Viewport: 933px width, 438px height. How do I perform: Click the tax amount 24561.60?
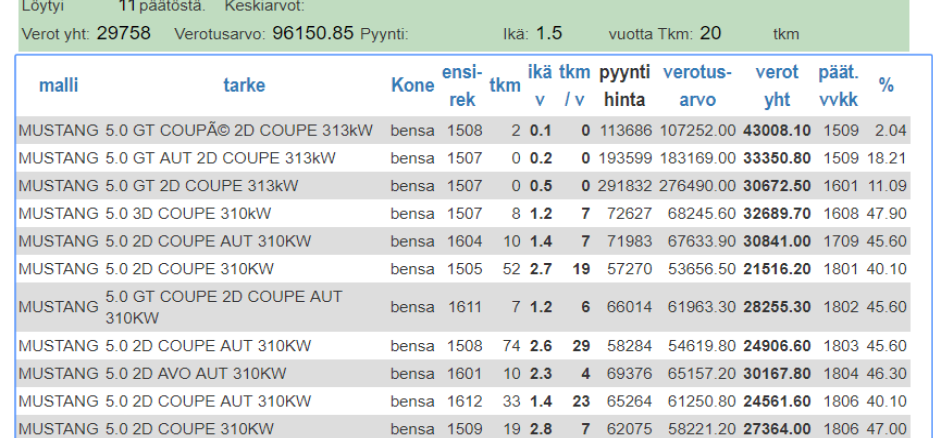click(x=777, y=401)
